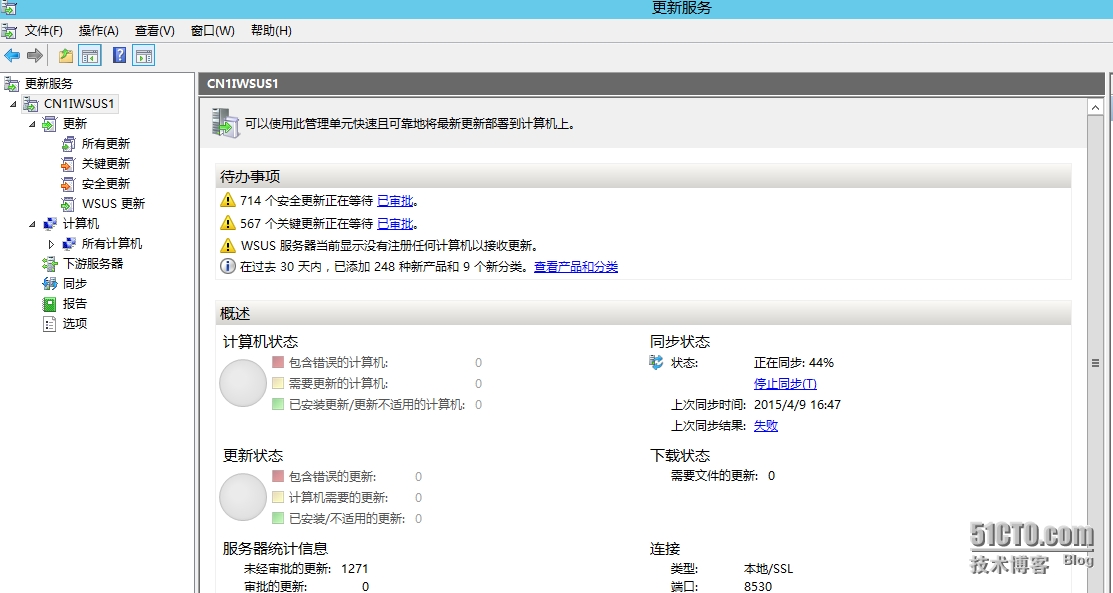
Task: Select the 更新服务 root tree icon
Action: pos(11,84)
